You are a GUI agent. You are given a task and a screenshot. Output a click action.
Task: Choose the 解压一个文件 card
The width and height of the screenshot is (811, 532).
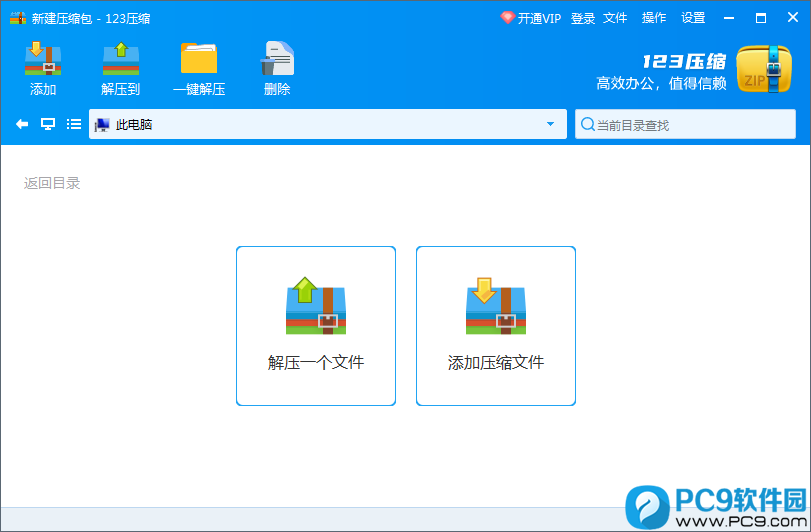pos(316,326)
